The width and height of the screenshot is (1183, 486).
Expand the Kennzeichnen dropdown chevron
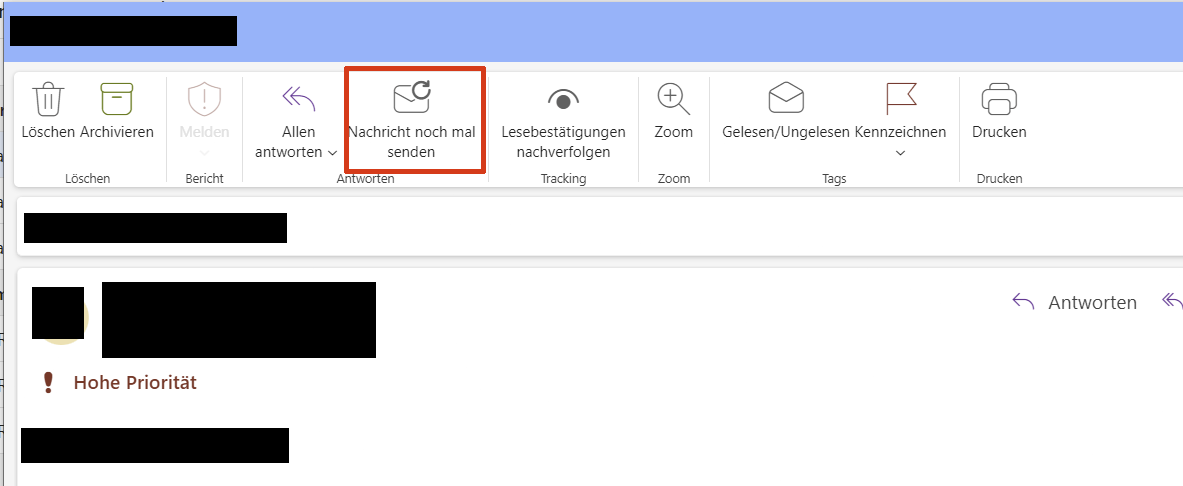(900, 153)
